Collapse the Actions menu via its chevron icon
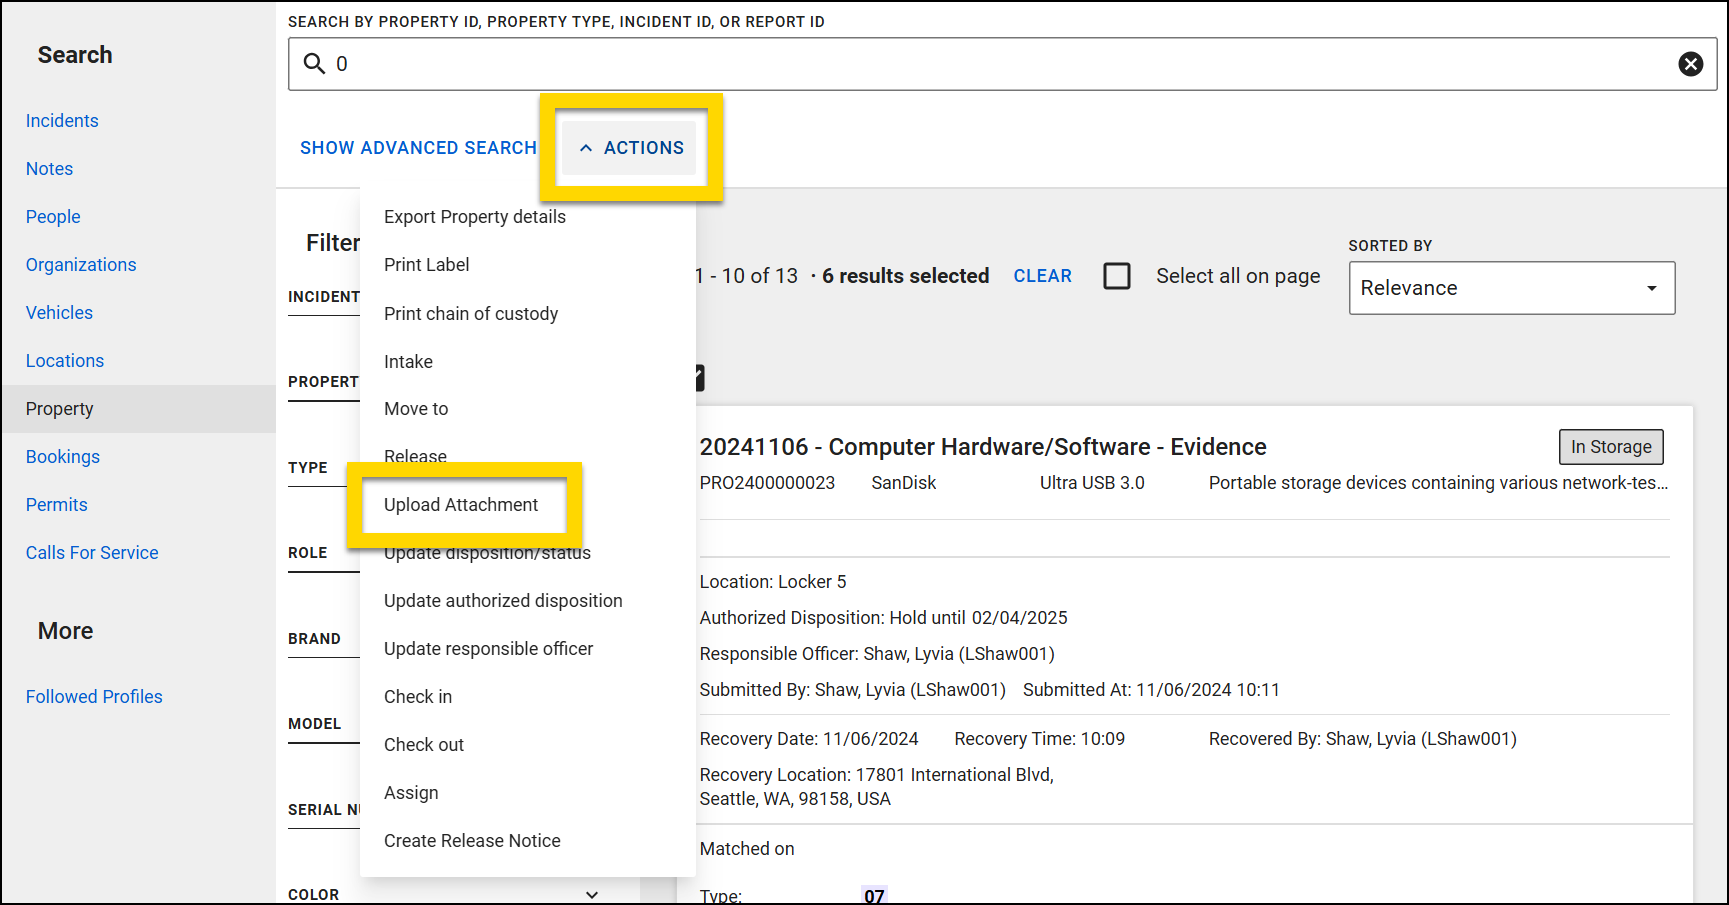The image size is (1729, 905). click(586, 147)
